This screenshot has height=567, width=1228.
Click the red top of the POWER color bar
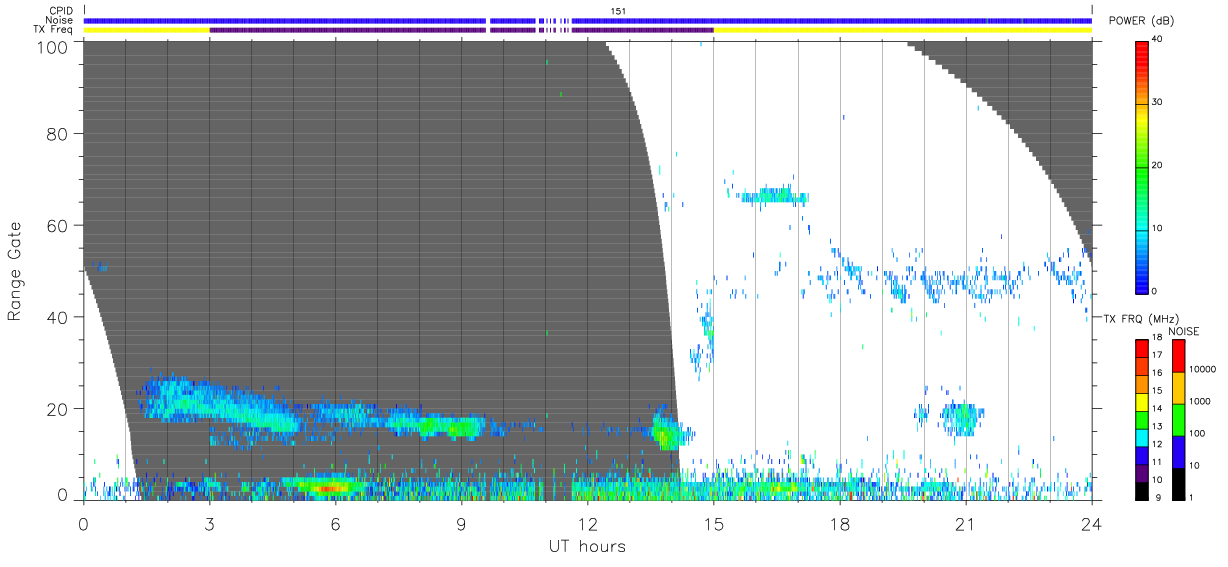[x=1143, y=52]
